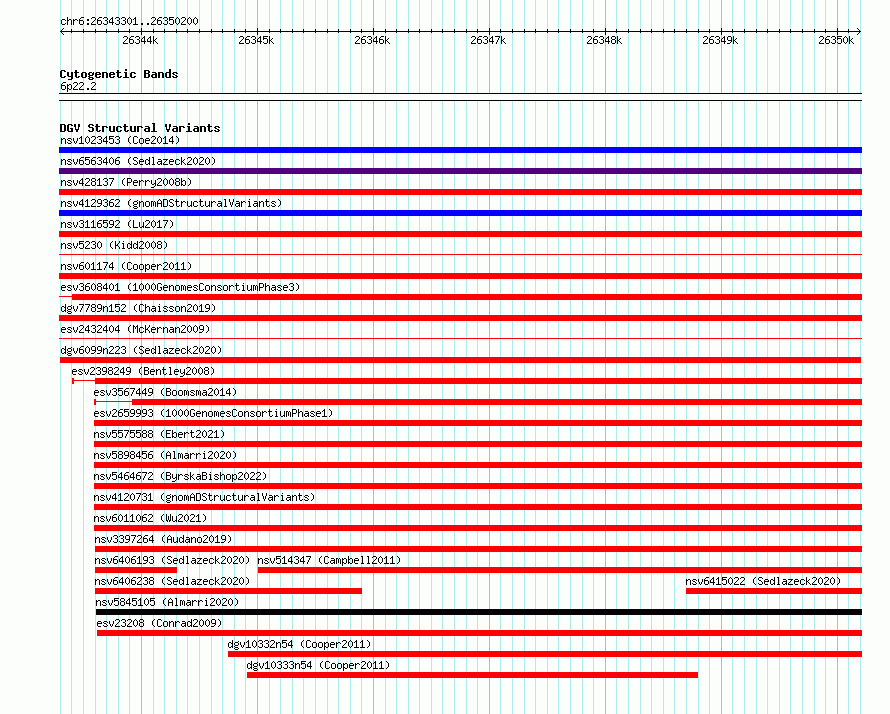Click the 26346k ruler position
890x714 pixels.
pyautogui.click(x=372, y=40)
